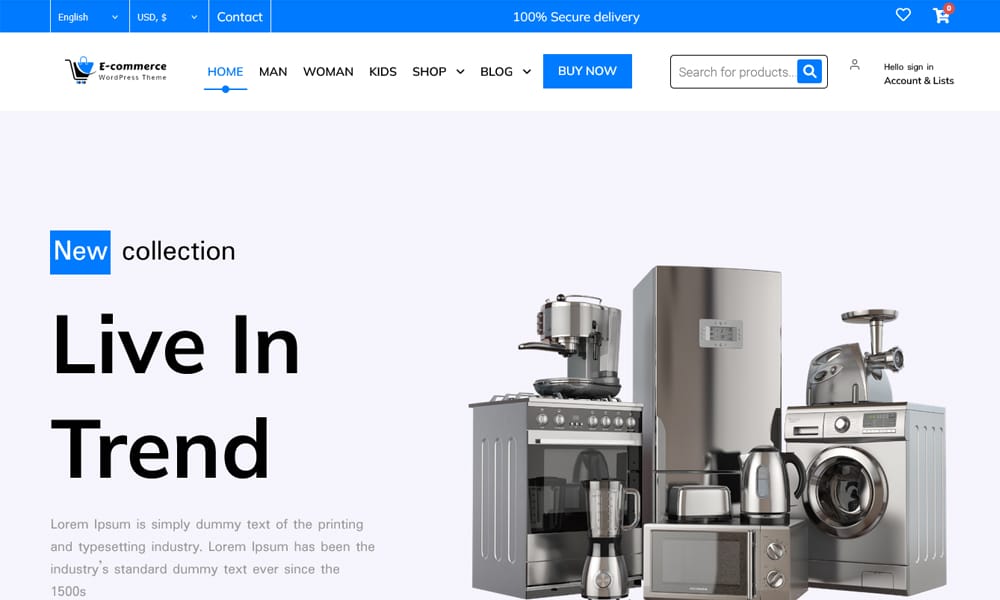Open the Contact page

click(239, 16)
